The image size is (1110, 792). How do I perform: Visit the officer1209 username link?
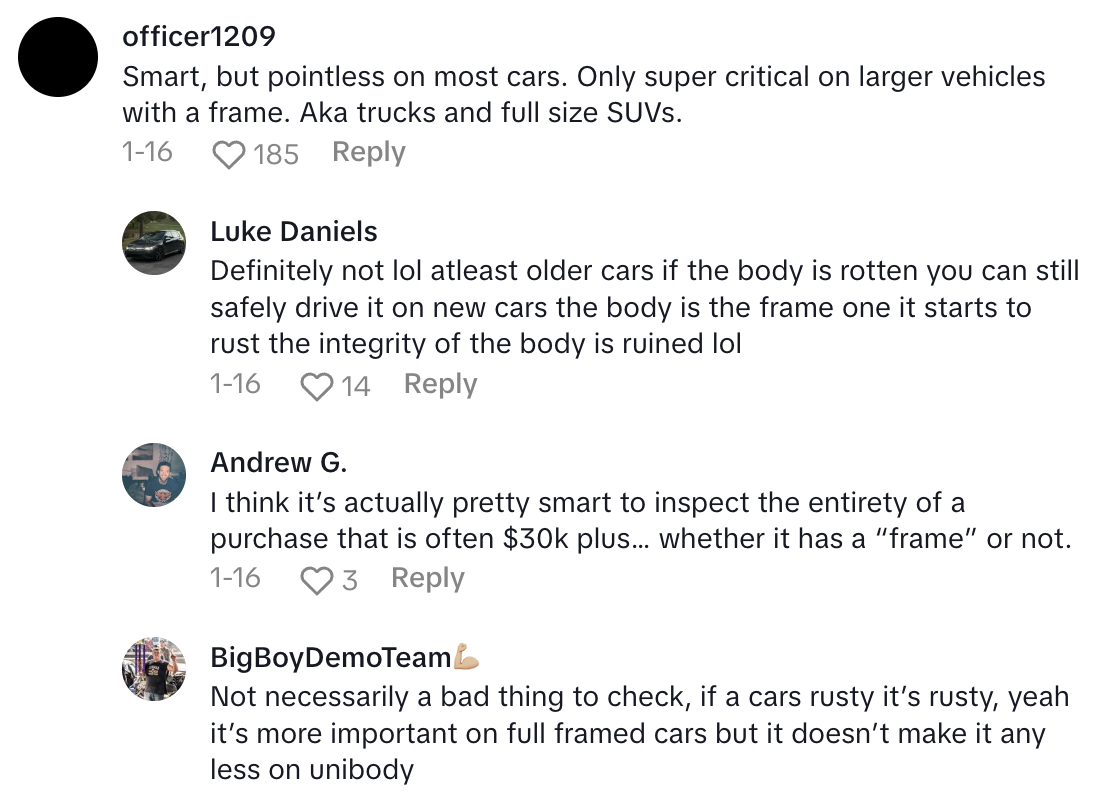[x=198, y=37]
